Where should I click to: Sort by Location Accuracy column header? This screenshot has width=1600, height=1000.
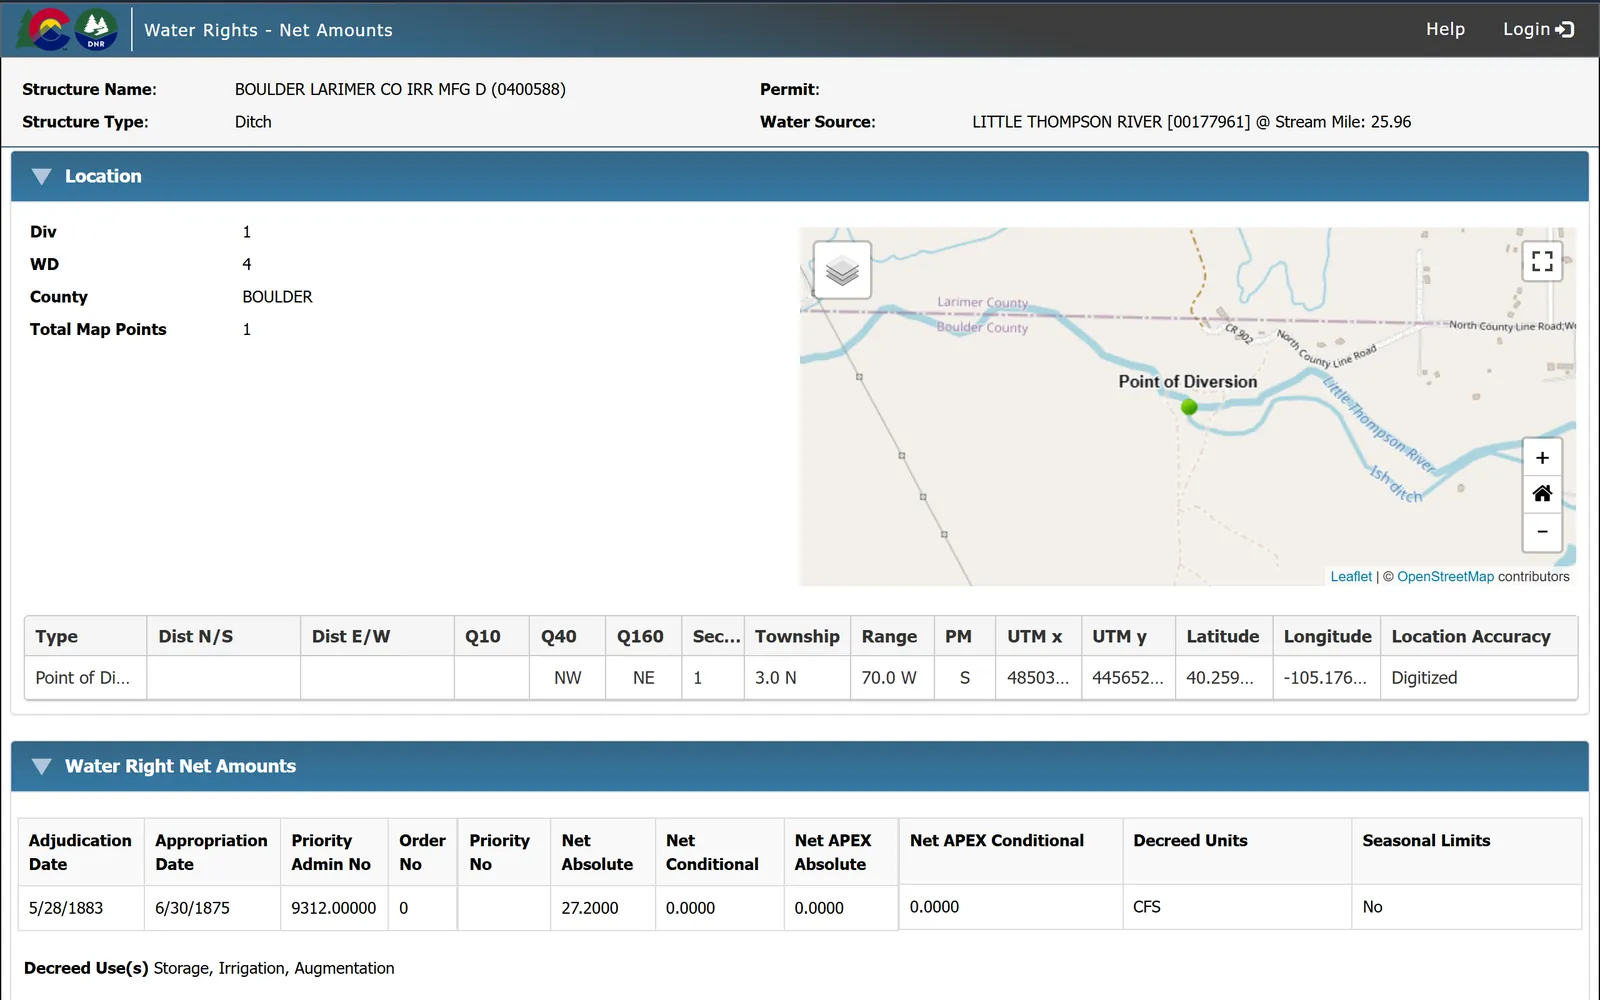[1479, 636]
